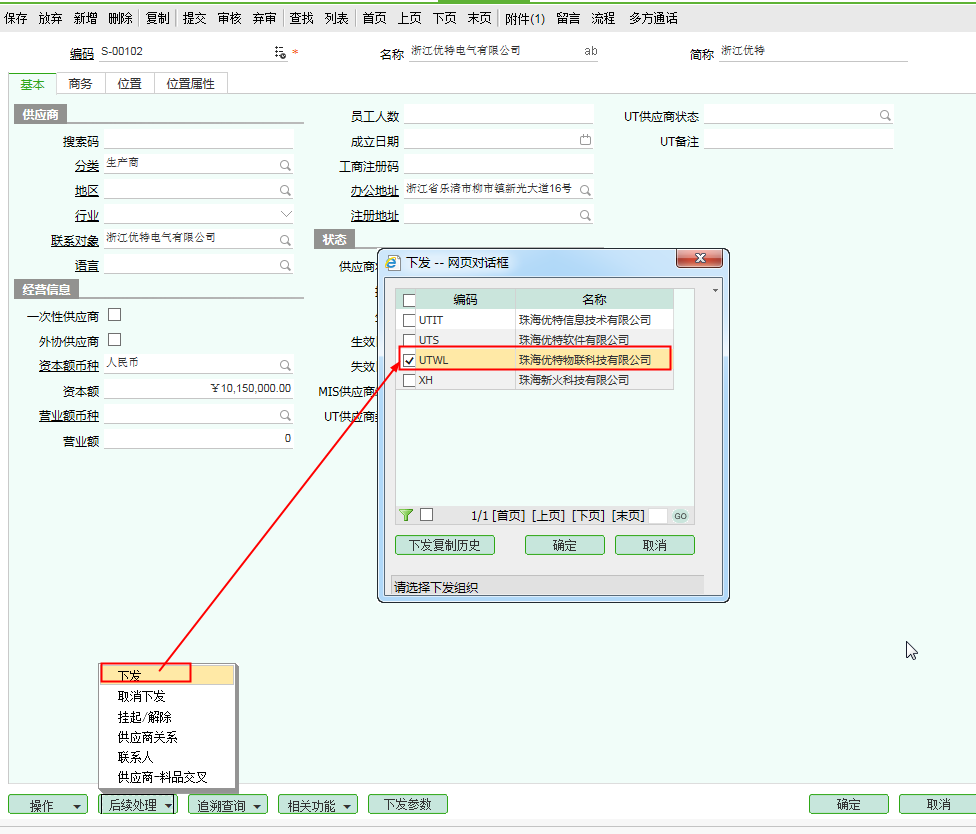Switch to the 商务 tab
Image resolution: width=976 pixels, height=834 pixels.
pyautogui.click(x=81, y=84)
